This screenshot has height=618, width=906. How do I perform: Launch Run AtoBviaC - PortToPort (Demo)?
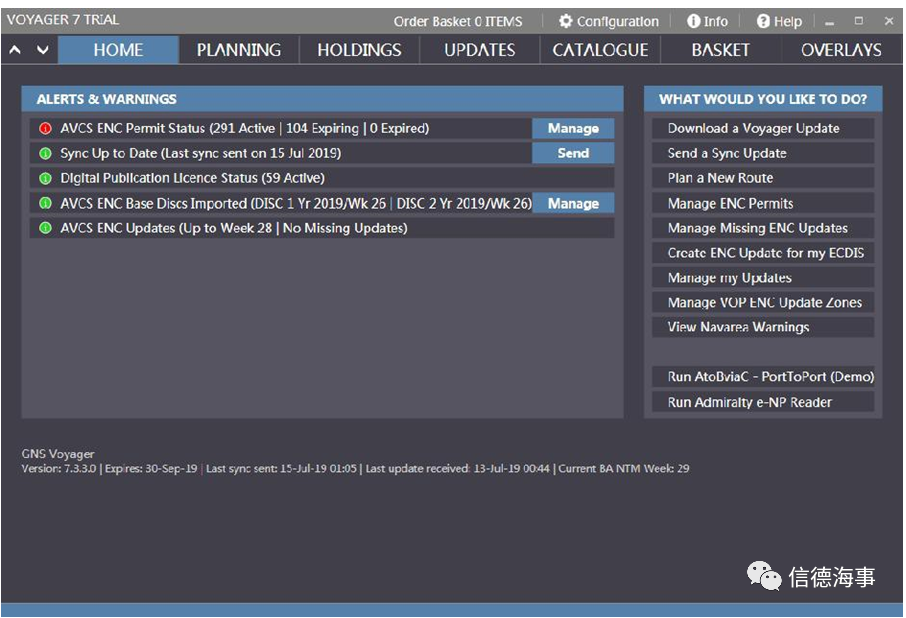pyautogui.click(x=763, y=377)
